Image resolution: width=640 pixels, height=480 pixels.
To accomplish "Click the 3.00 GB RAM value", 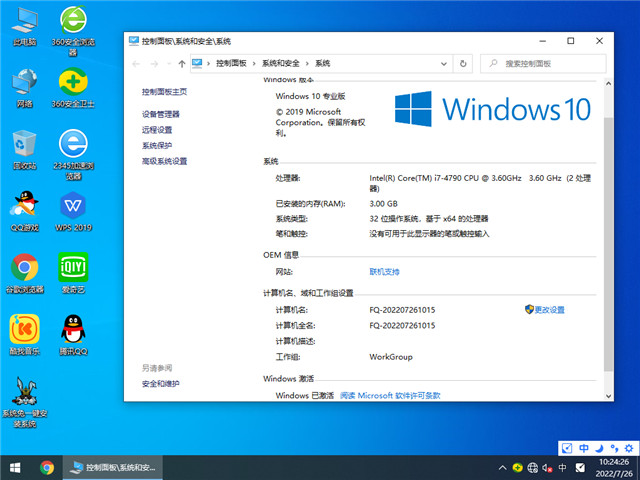I will [x=383, y=204].
